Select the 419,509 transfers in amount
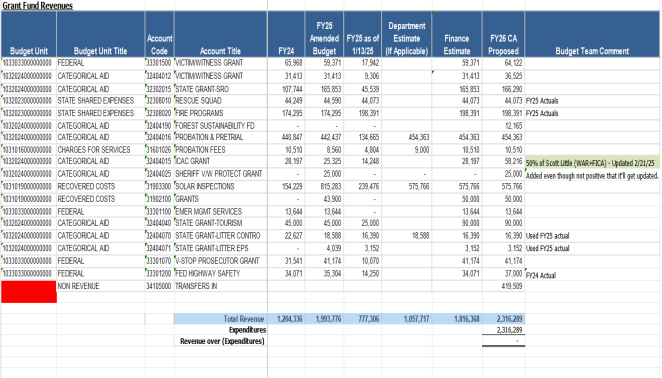662x378 pixels. [x=503, y=286]
